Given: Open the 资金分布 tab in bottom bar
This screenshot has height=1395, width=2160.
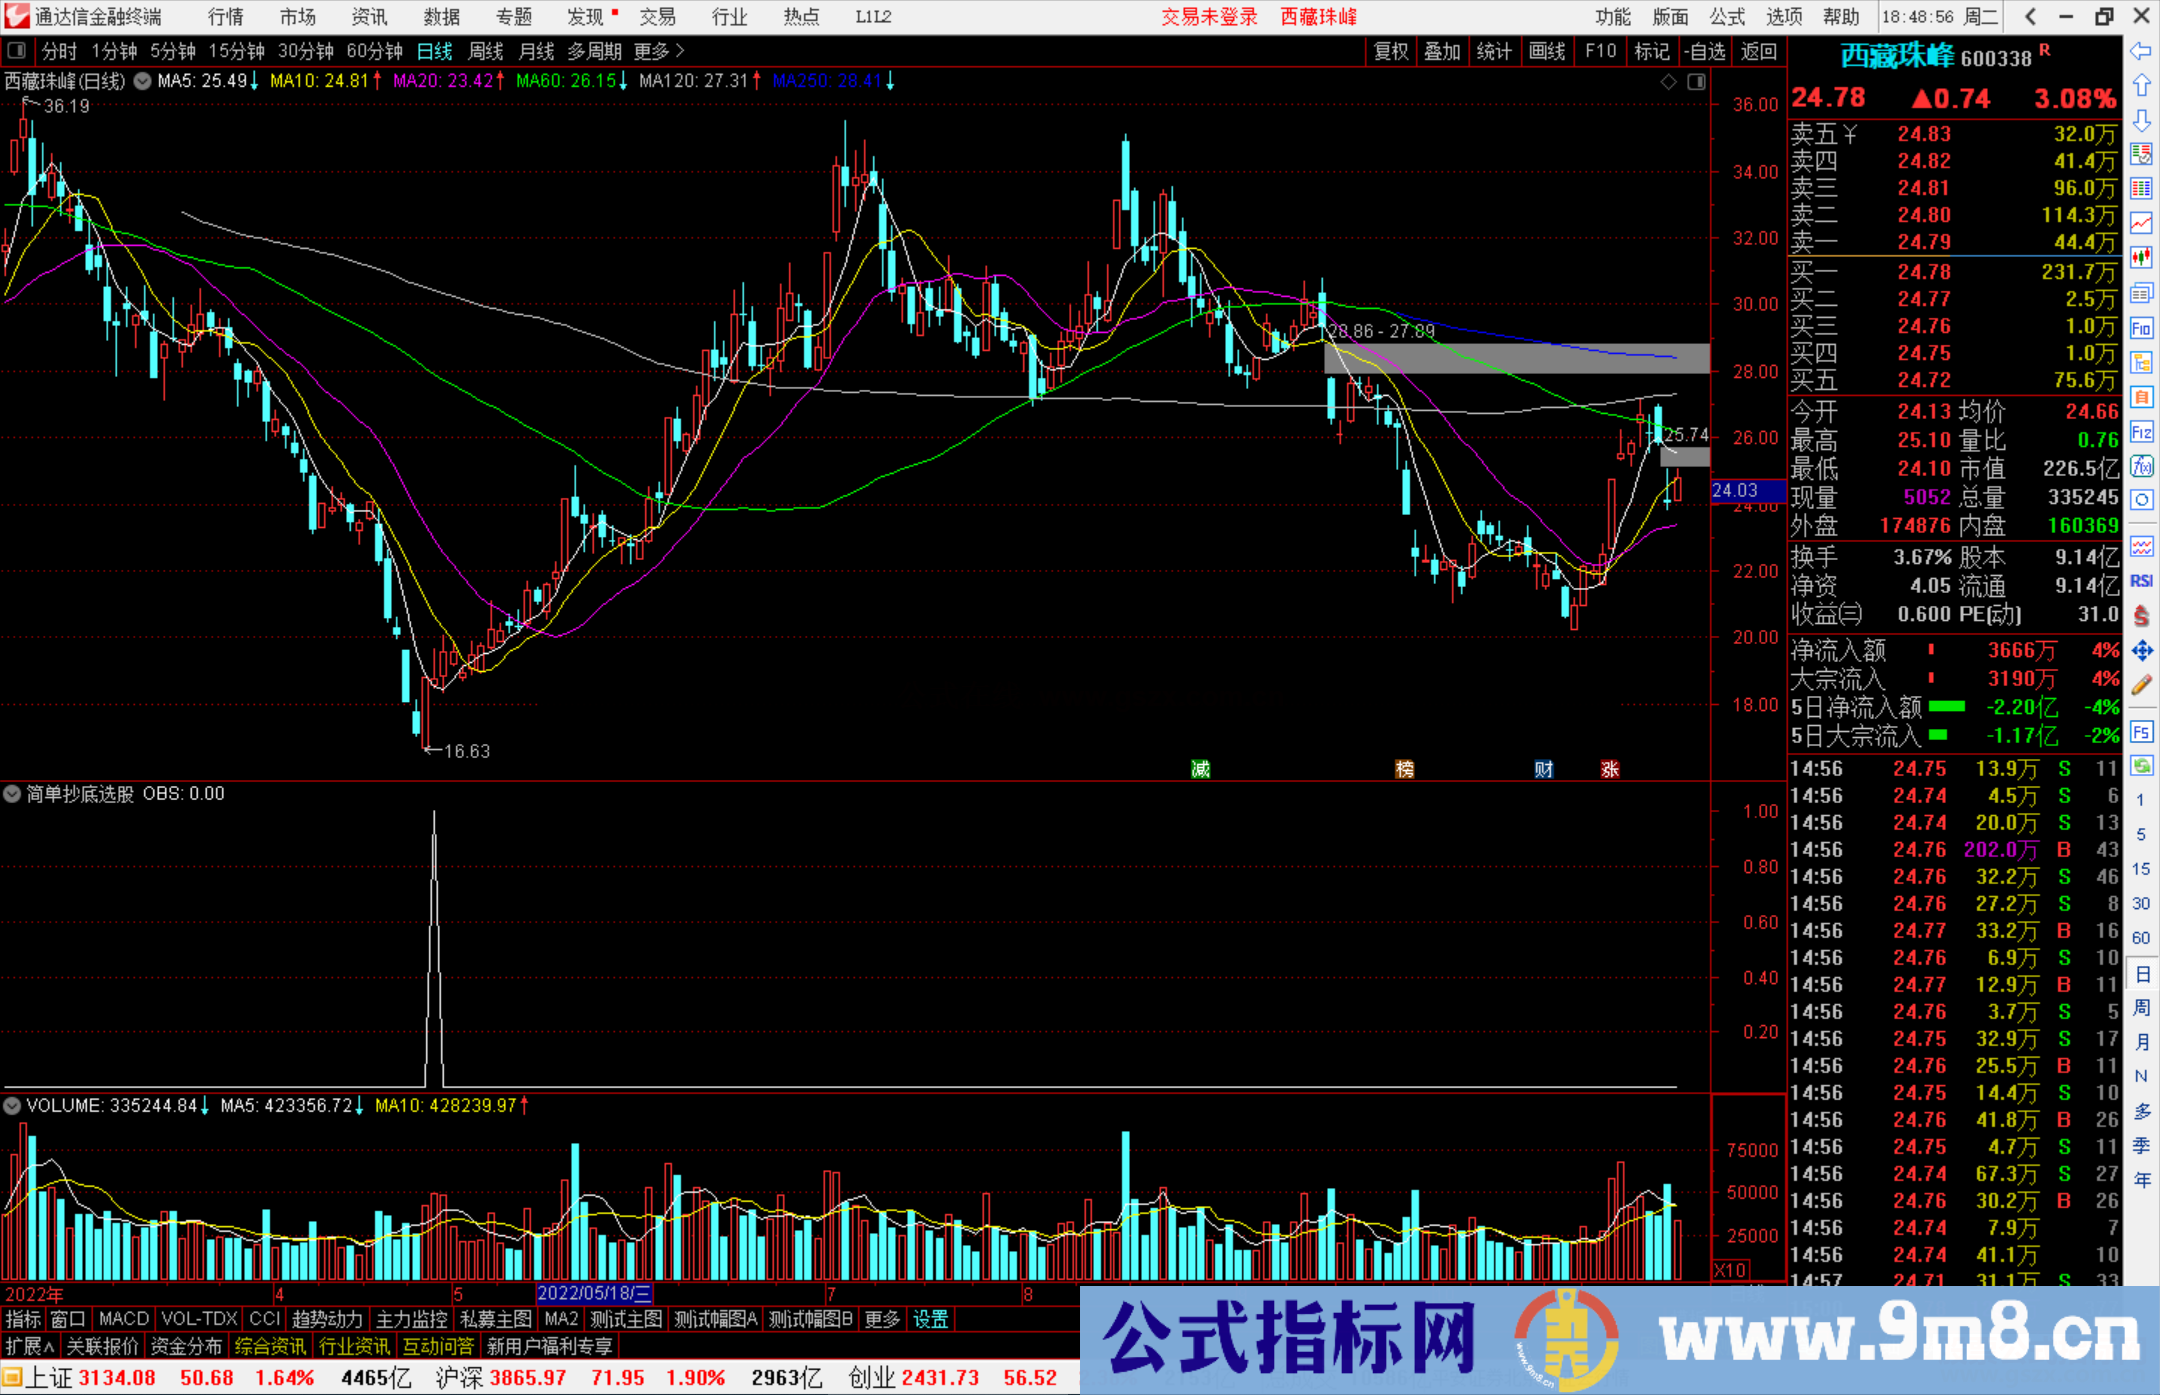Looking at the screenshot, I should point(186,1346).
